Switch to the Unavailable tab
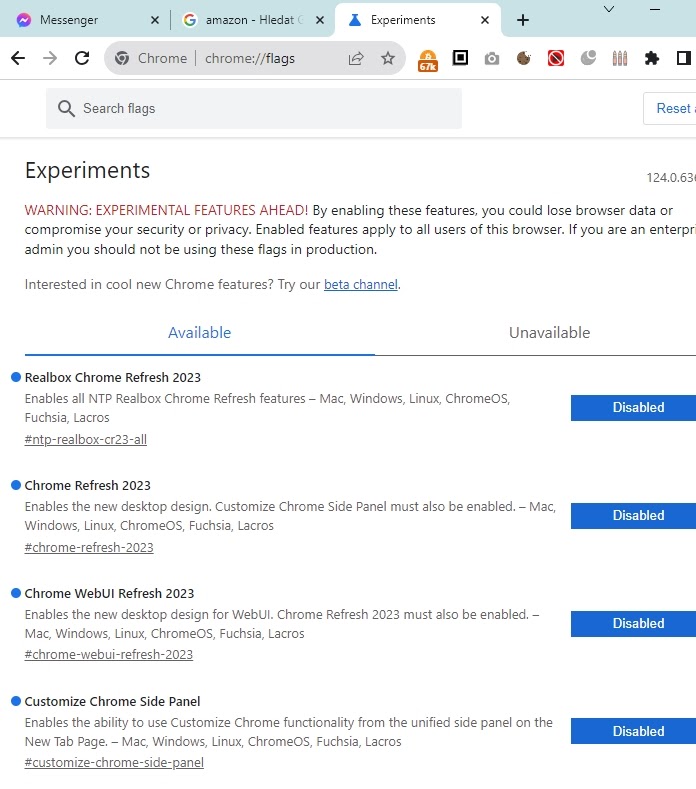Screen dimensions: 696x789 click(x=549, y=333)
